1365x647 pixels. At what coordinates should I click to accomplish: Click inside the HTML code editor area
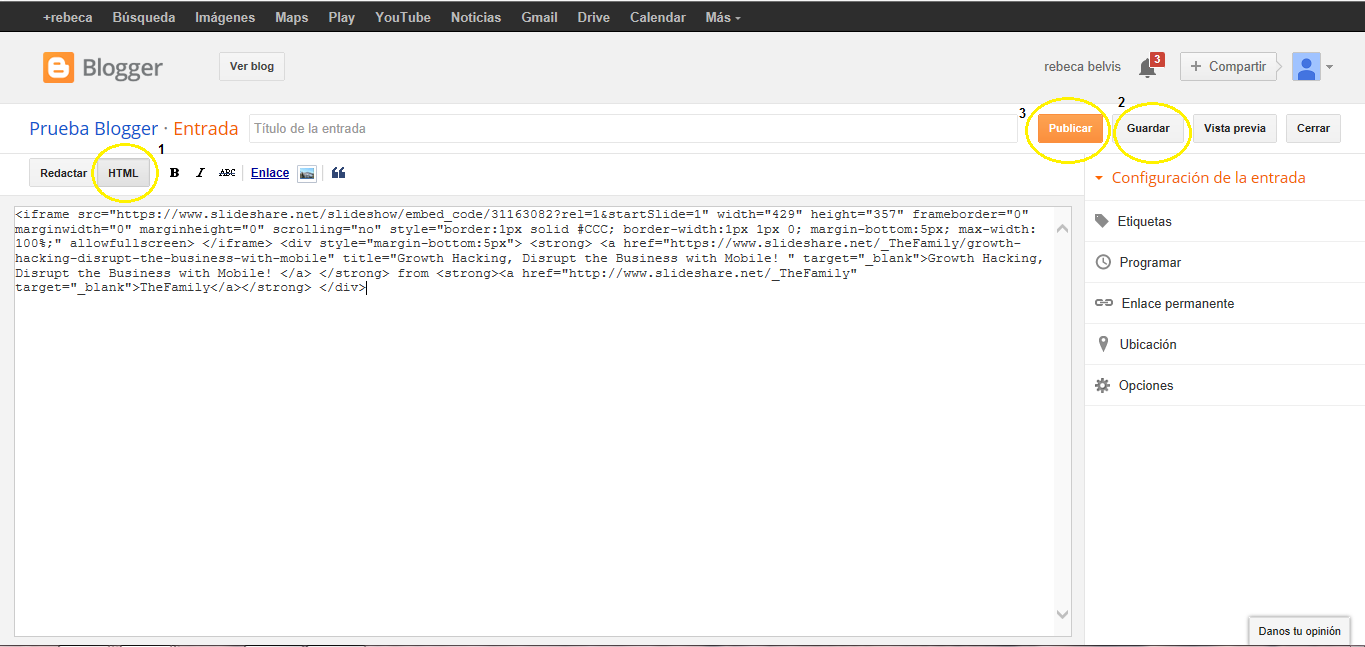point(535,421)
